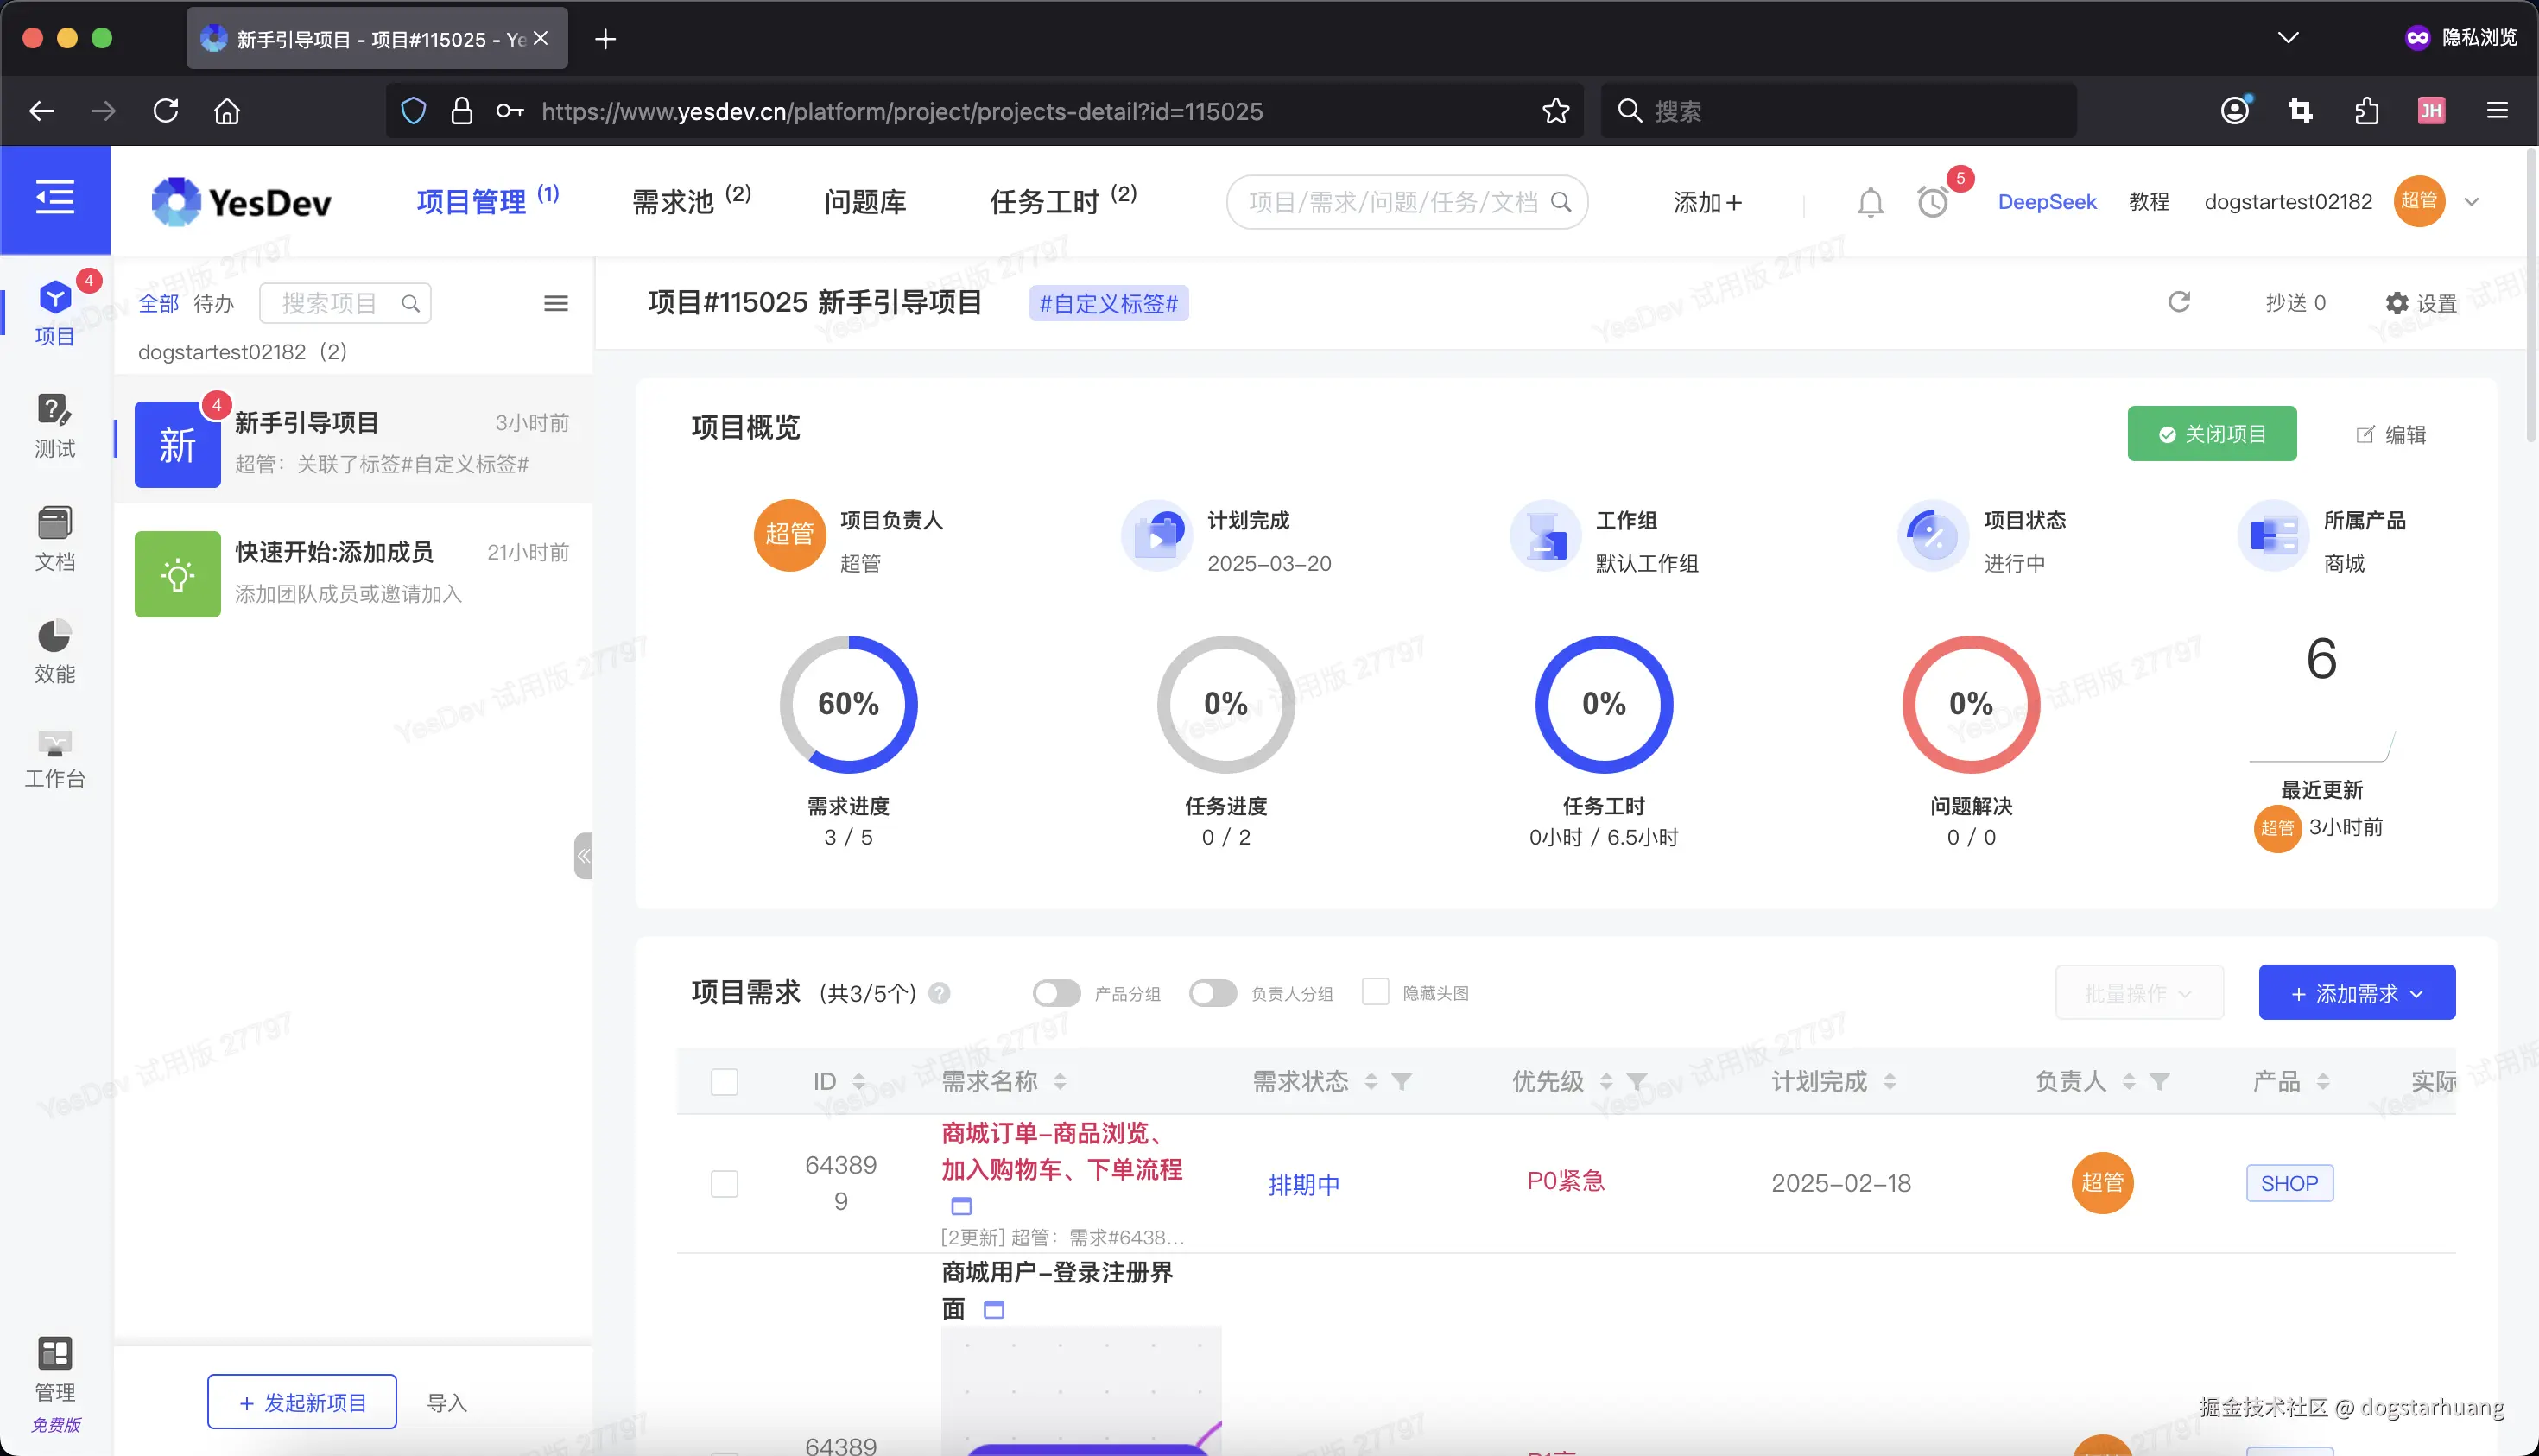This screenshot has width=2539, height=1456.
Task: Open the 项目 panel in left sidebar
Action: coord(55,310)
